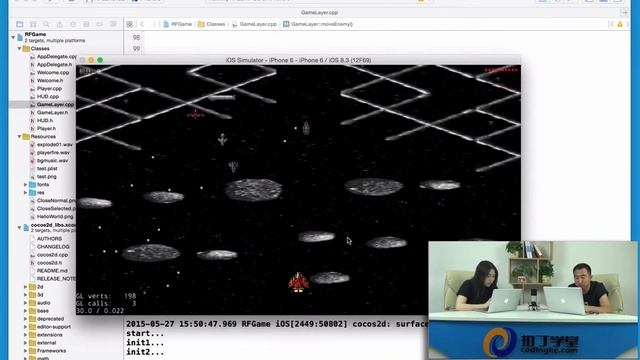Viewport: 640px width, 360px height.
Task: Select RFGame in the jump bar
Action: coord(178,24)
